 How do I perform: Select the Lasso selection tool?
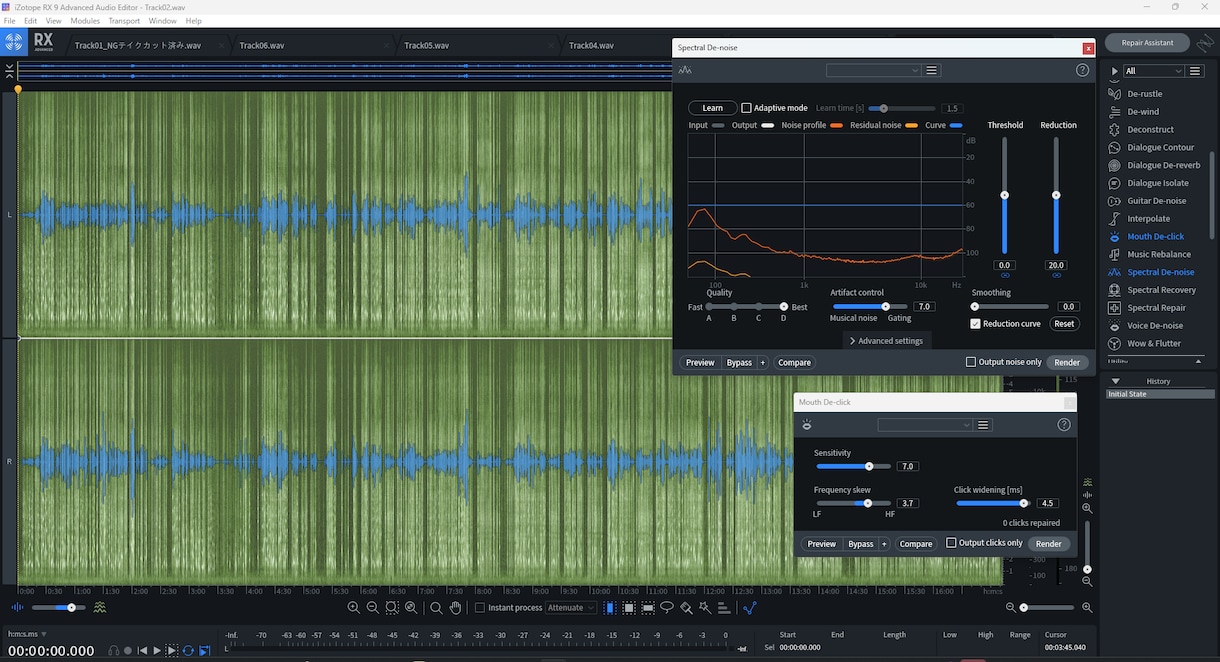pyautogui.click(x=667, y=608)
